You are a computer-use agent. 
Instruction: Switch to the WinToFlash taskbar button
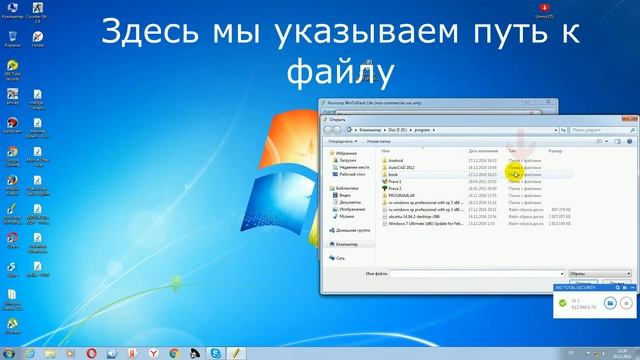(236, 353)
